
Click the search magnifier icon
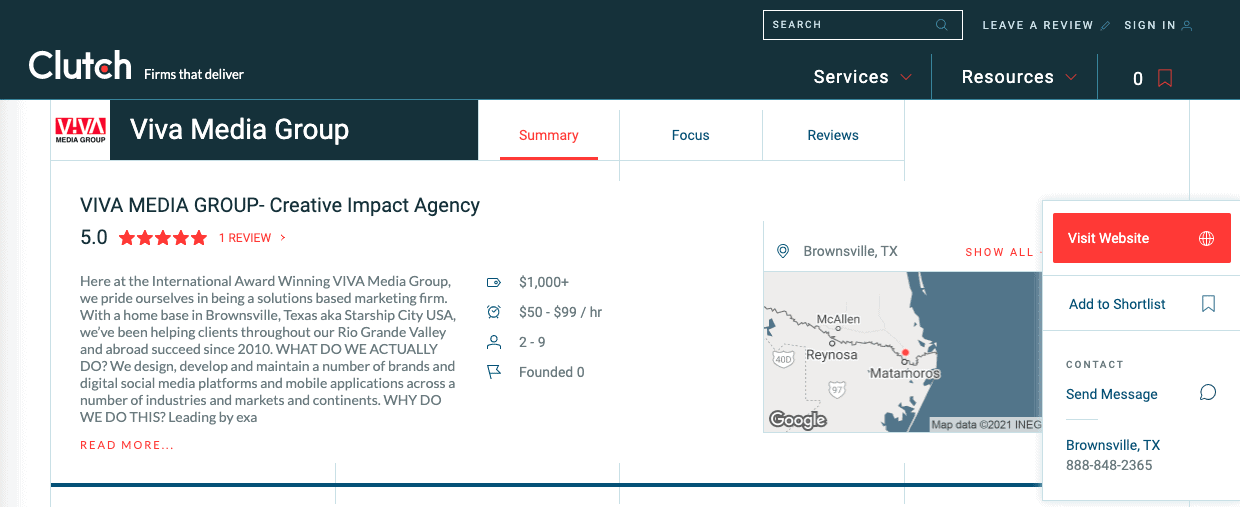[942, 25]
